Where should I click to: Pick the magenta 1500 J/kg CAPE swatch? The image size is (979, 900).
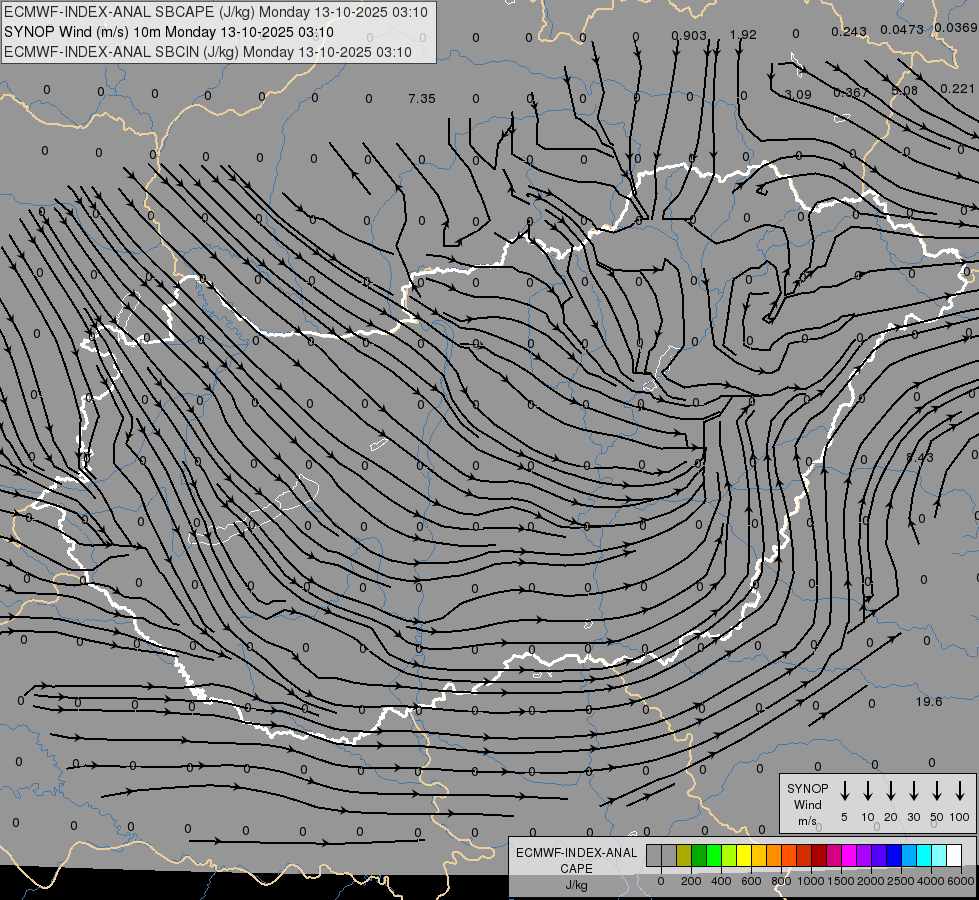point(849,855)
